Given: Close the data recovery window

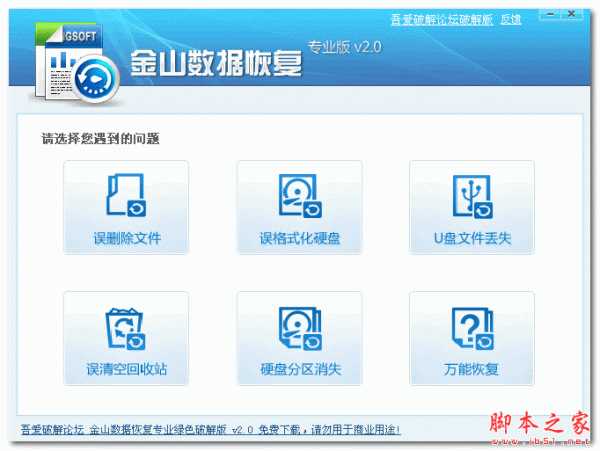Looking at the screenshot, I should [571, 15].
